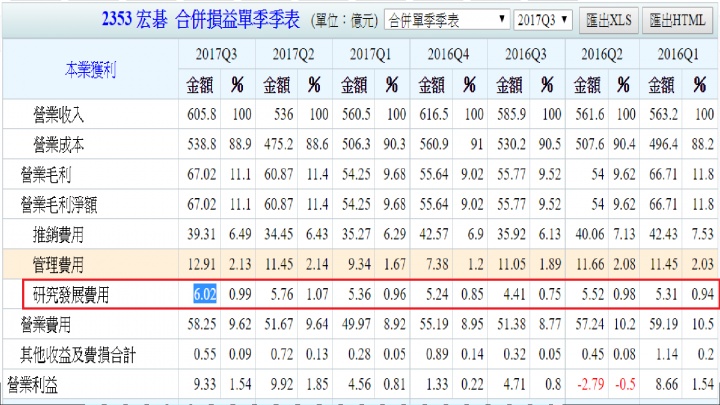Click the 2017Q2 column header

point(293,54)
